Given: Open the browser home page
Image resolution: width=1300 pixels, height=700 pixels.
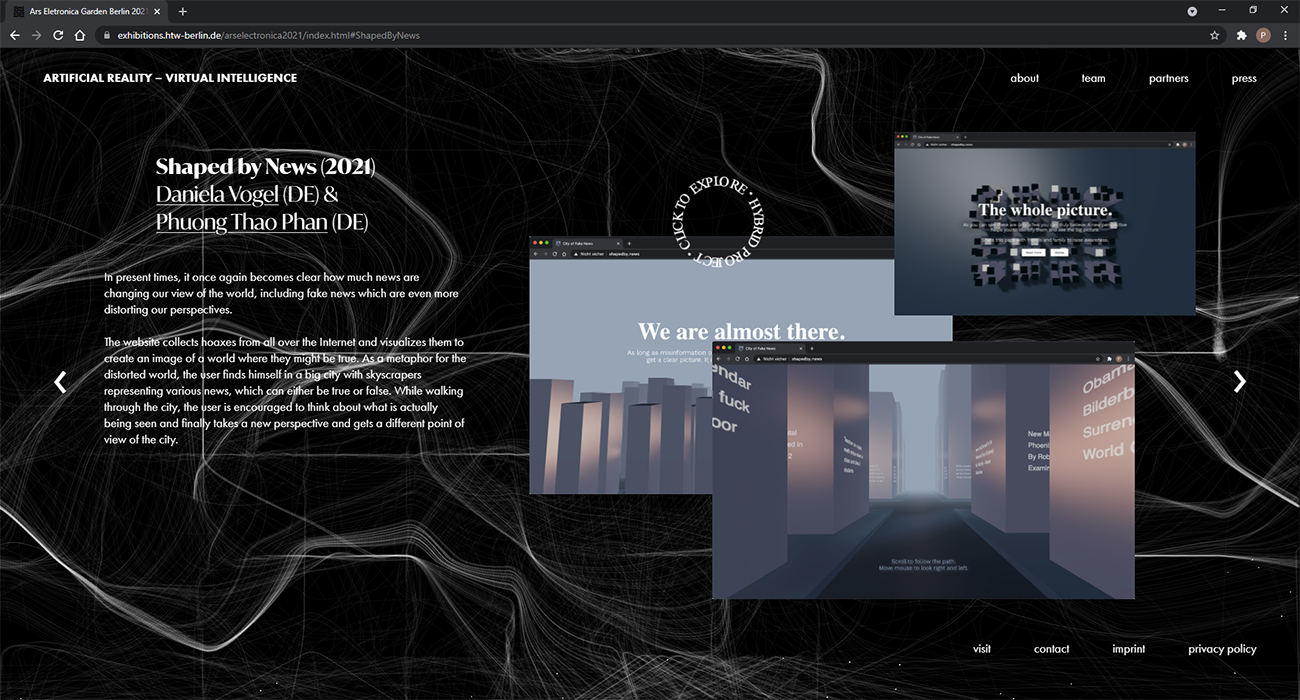Looking at the screenshot, I should tap(80, 35).
